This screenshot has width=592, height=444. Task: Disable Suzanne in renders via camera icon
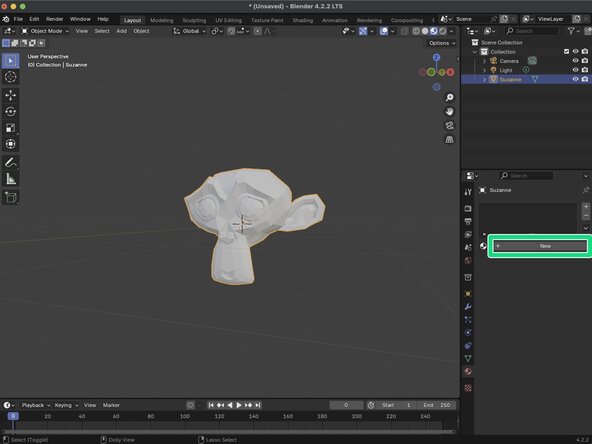pyautogui.click(x=585, y=79)
